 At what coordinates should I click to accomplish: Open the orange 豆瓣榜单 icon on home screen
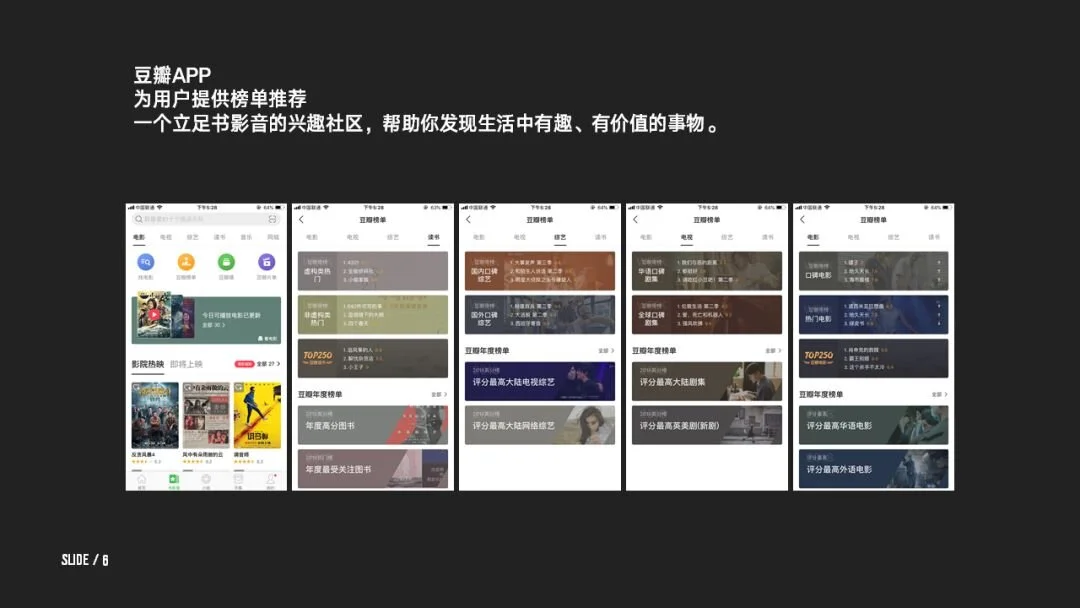point(186,262)
